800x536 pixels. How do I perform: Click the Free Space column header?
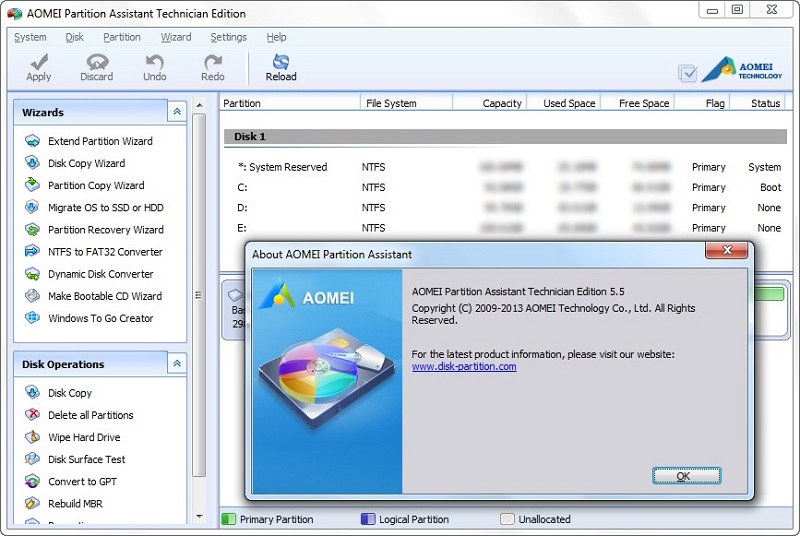[x=637, y=103]
